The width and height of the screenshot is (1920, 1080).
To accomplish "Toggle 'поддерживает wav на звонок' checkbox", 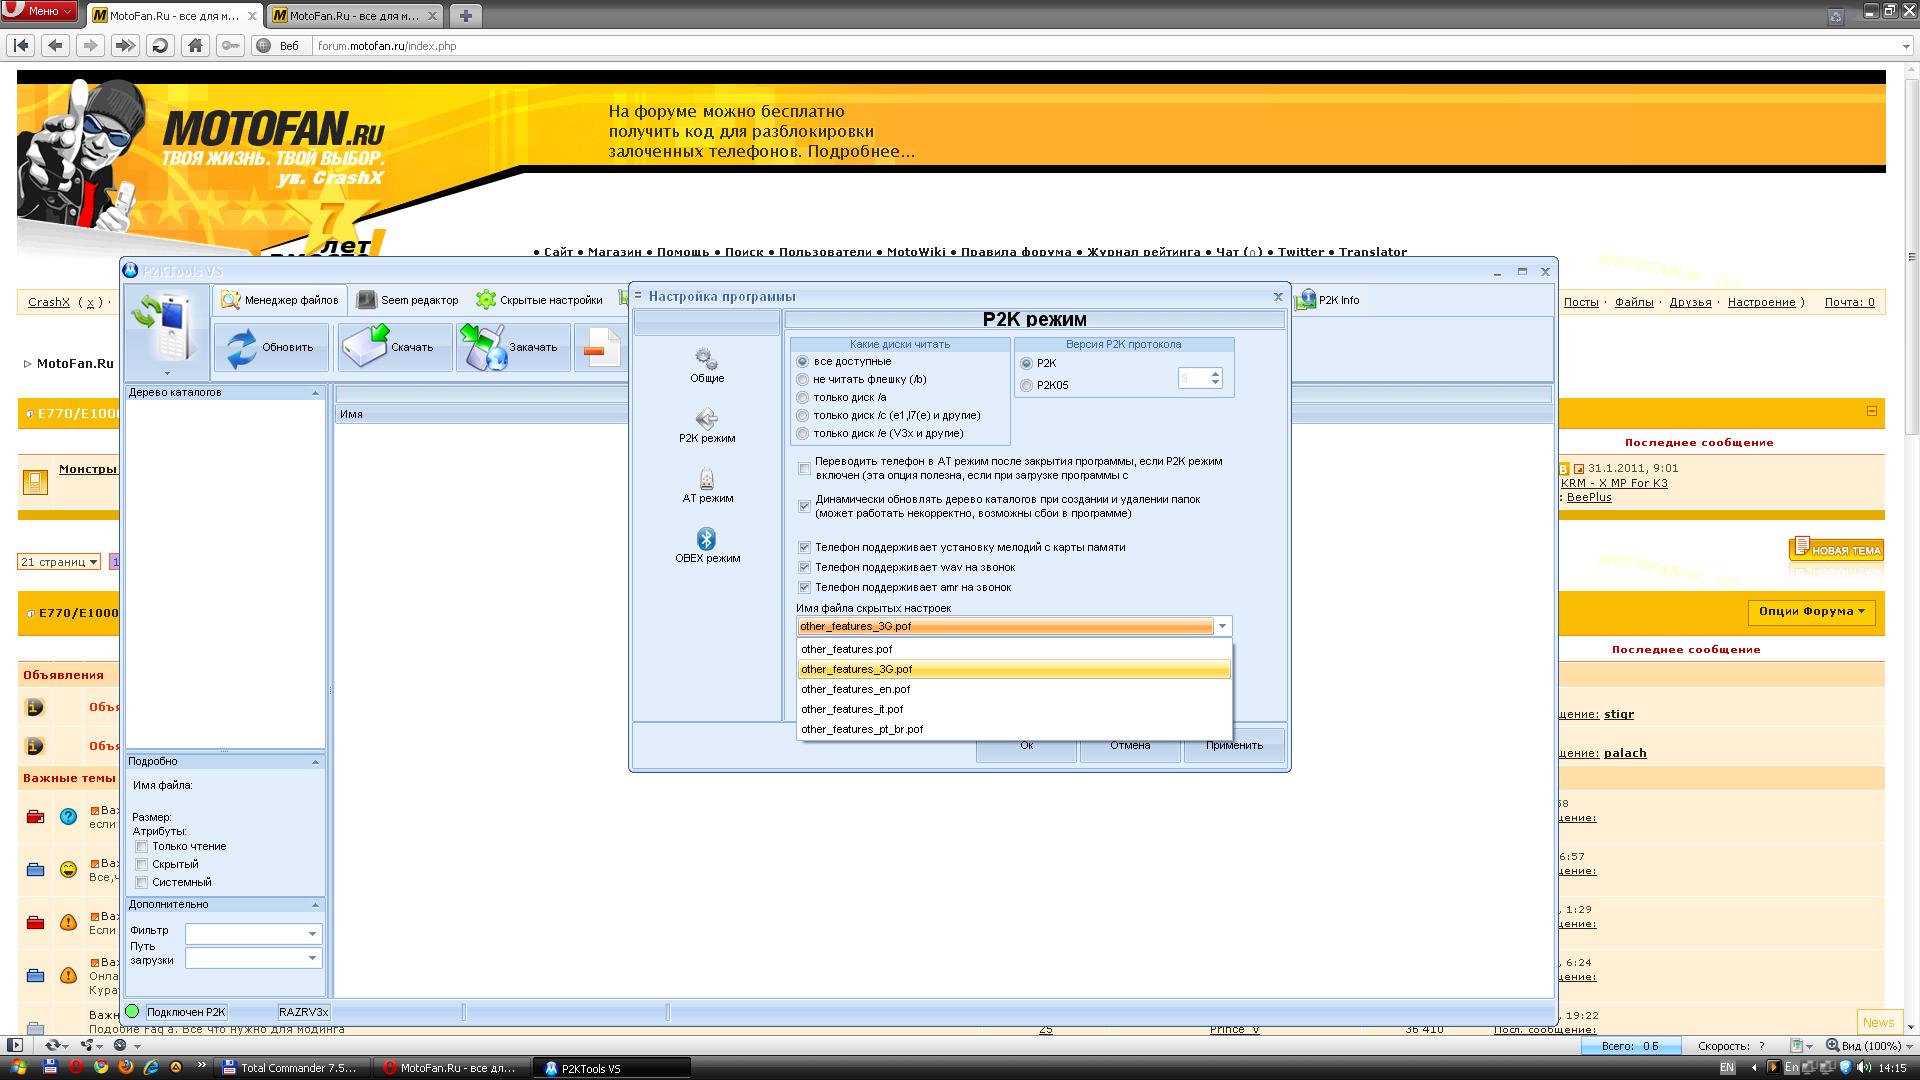I will (x=805, y=567).
